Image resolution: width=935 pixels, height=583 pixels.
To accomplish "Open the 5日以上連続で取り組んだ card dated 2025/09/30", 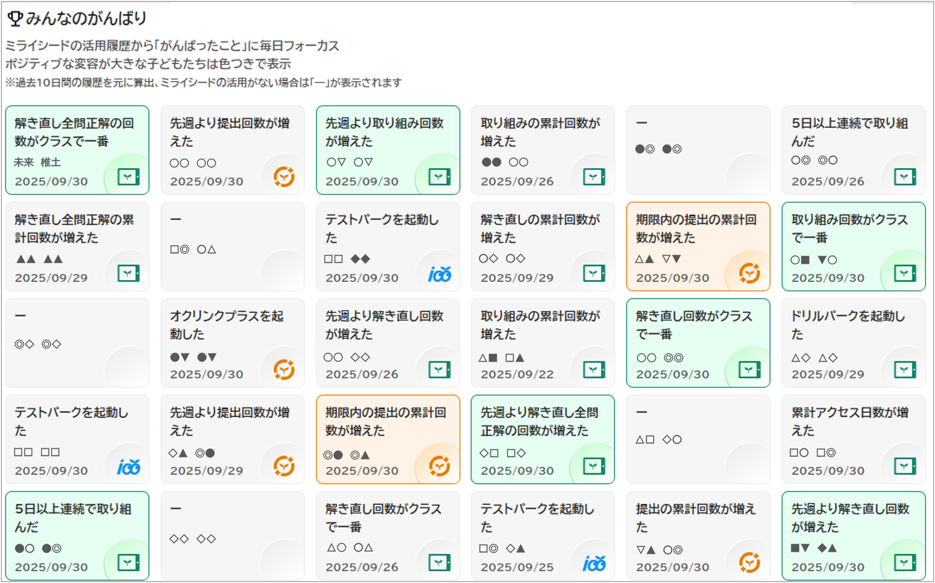I will coord(76,535).
